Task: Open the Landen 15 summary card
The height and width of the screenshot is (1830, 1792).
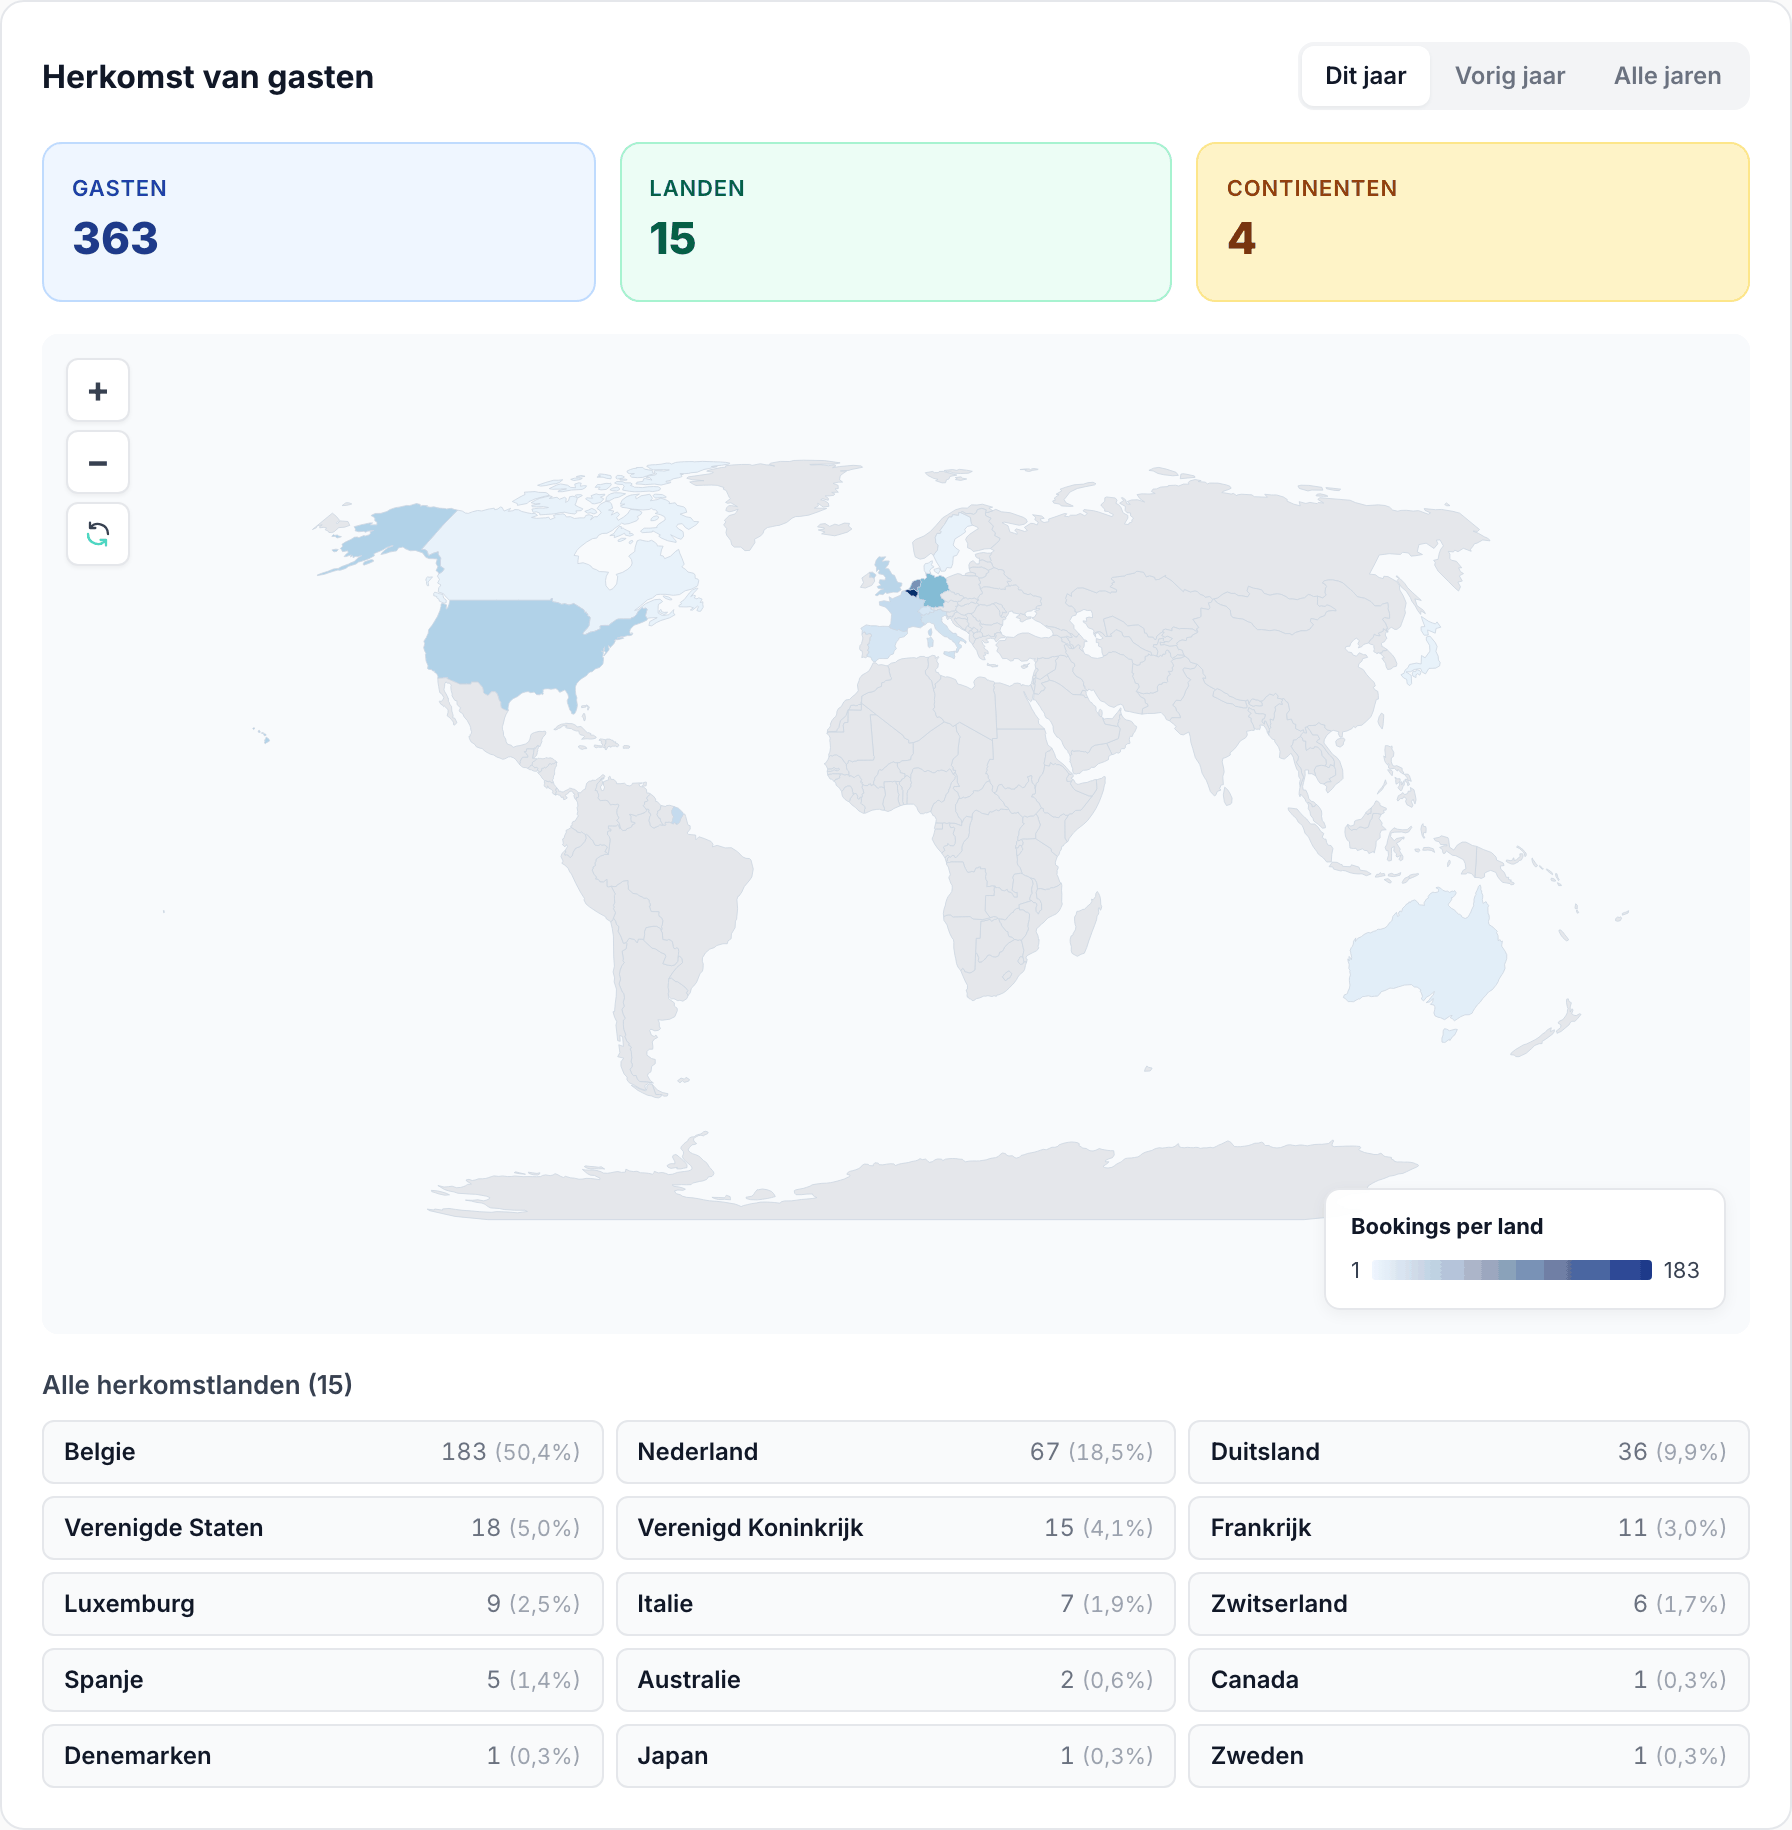Action: [x=896, y=222]
